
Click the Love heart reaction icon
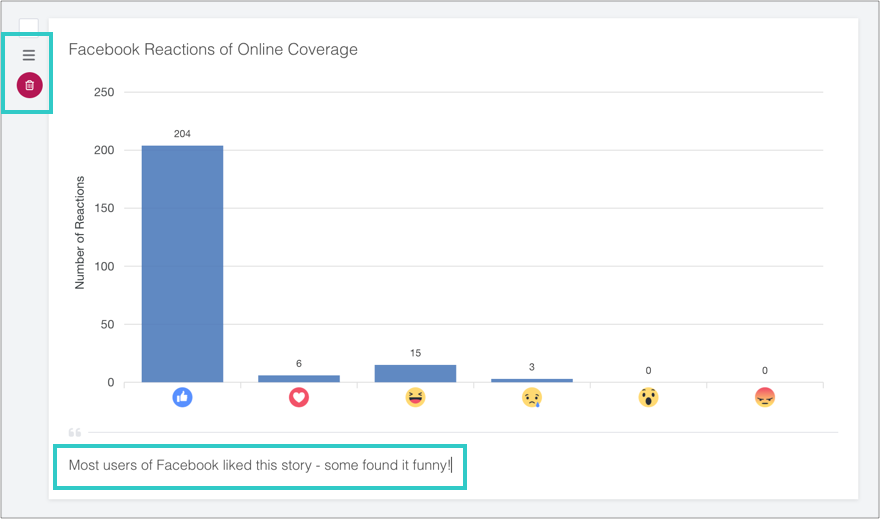click(299, 397)
